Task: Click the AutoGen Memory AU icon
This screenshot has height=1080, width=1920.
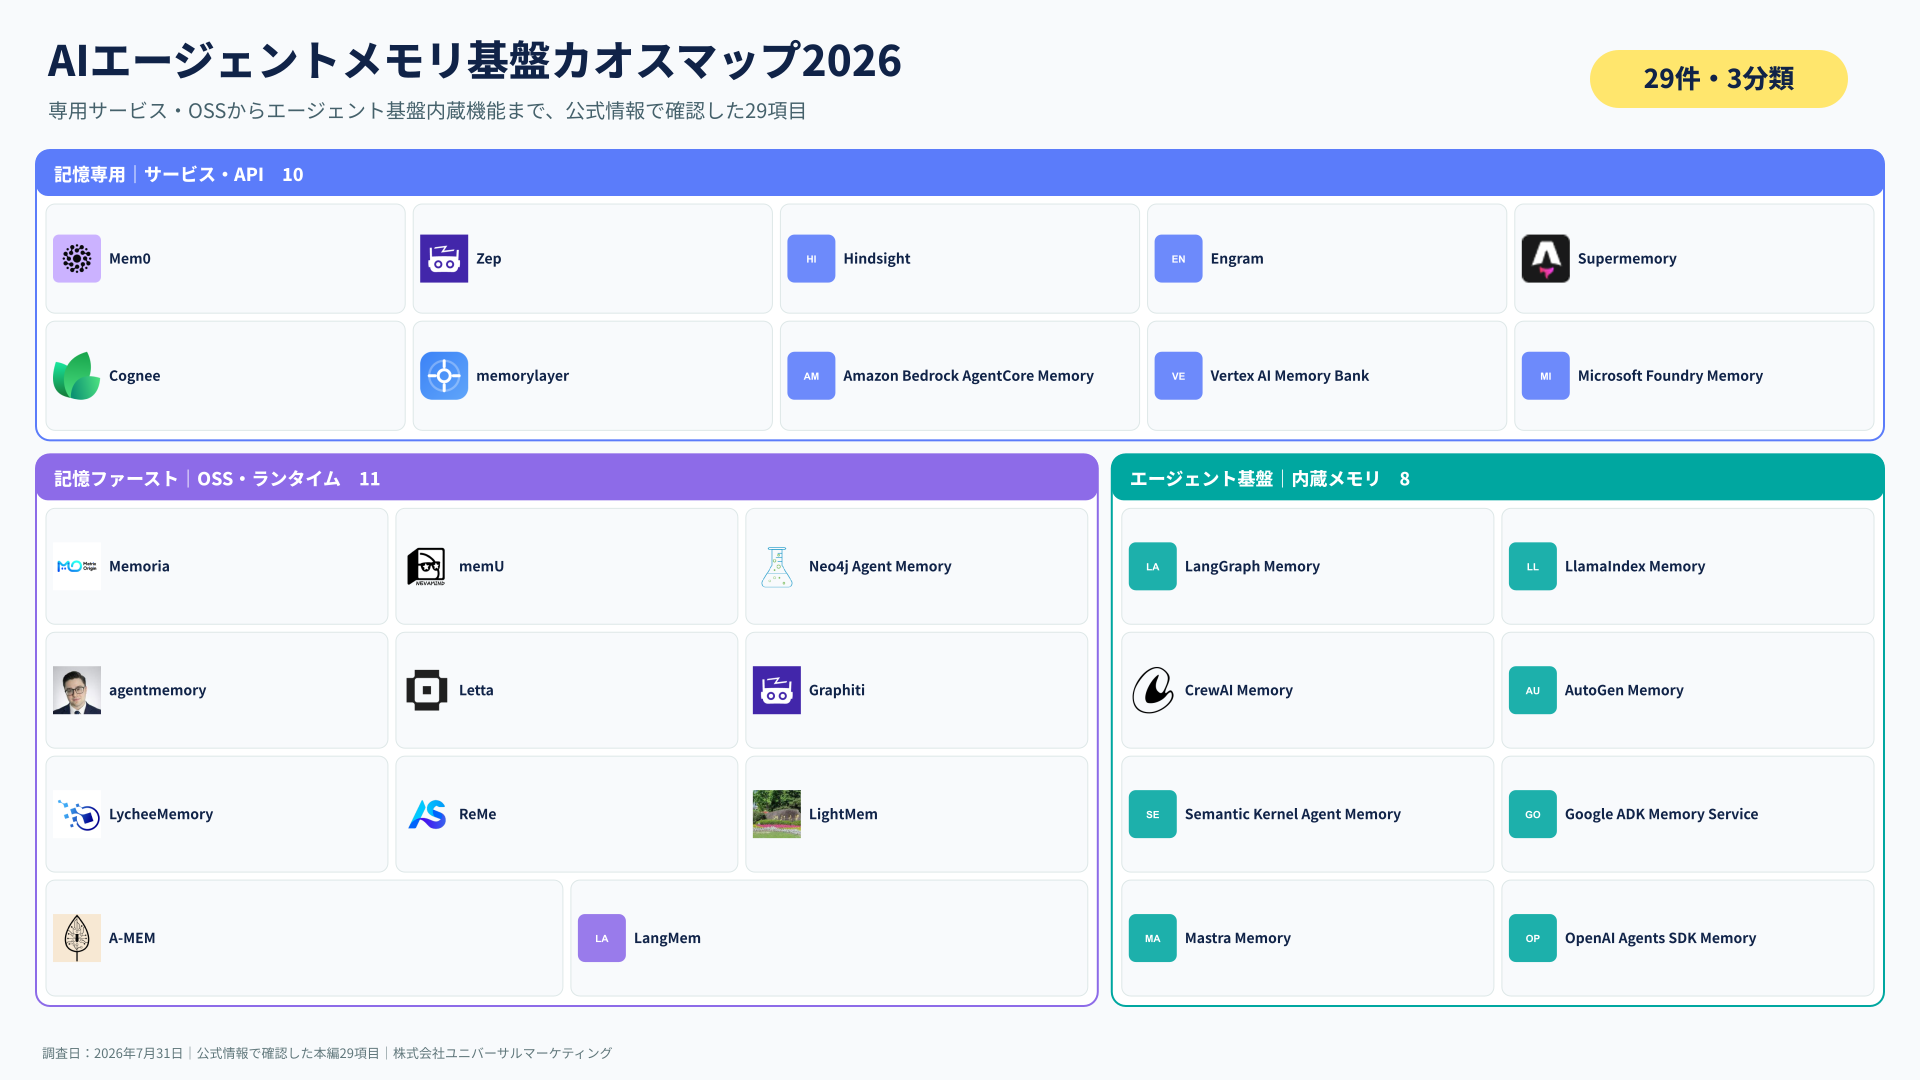Action: 1533,690
